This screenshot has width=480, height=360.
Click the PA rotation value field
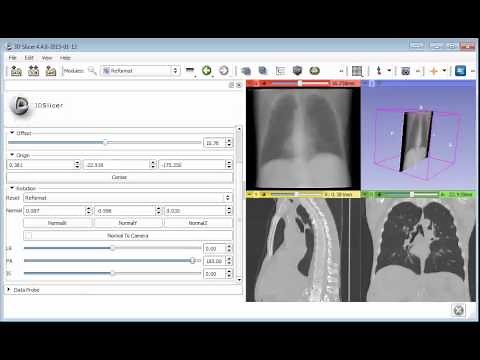[x=215, y=261]
